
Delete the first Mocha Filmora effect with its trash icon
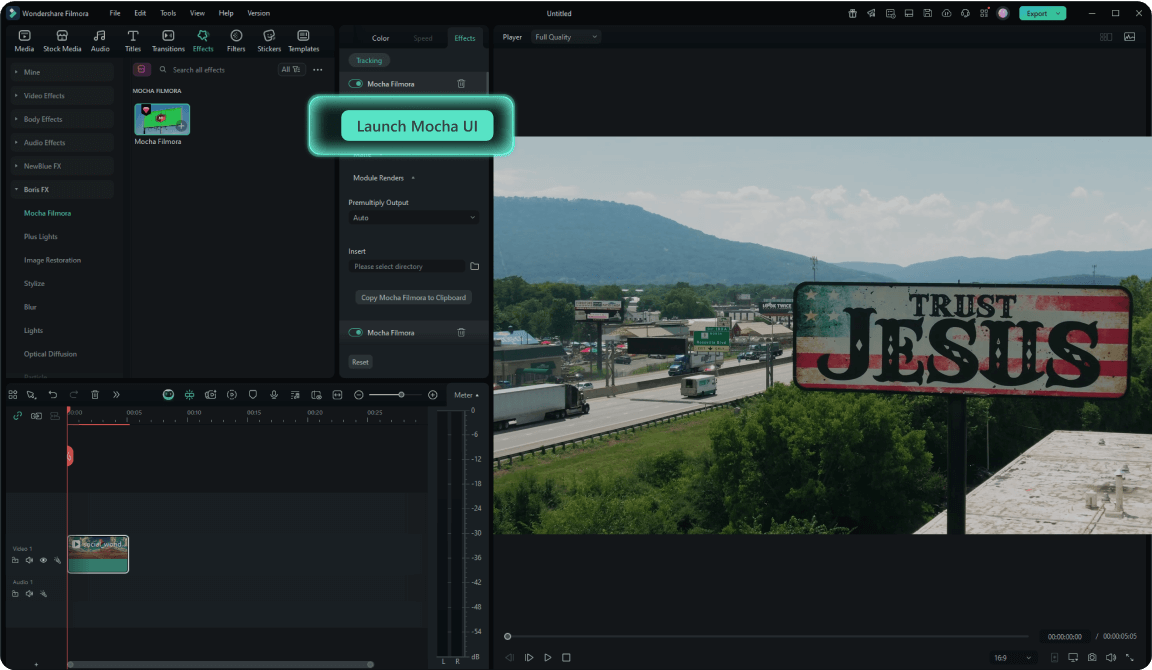pos(461,84)
